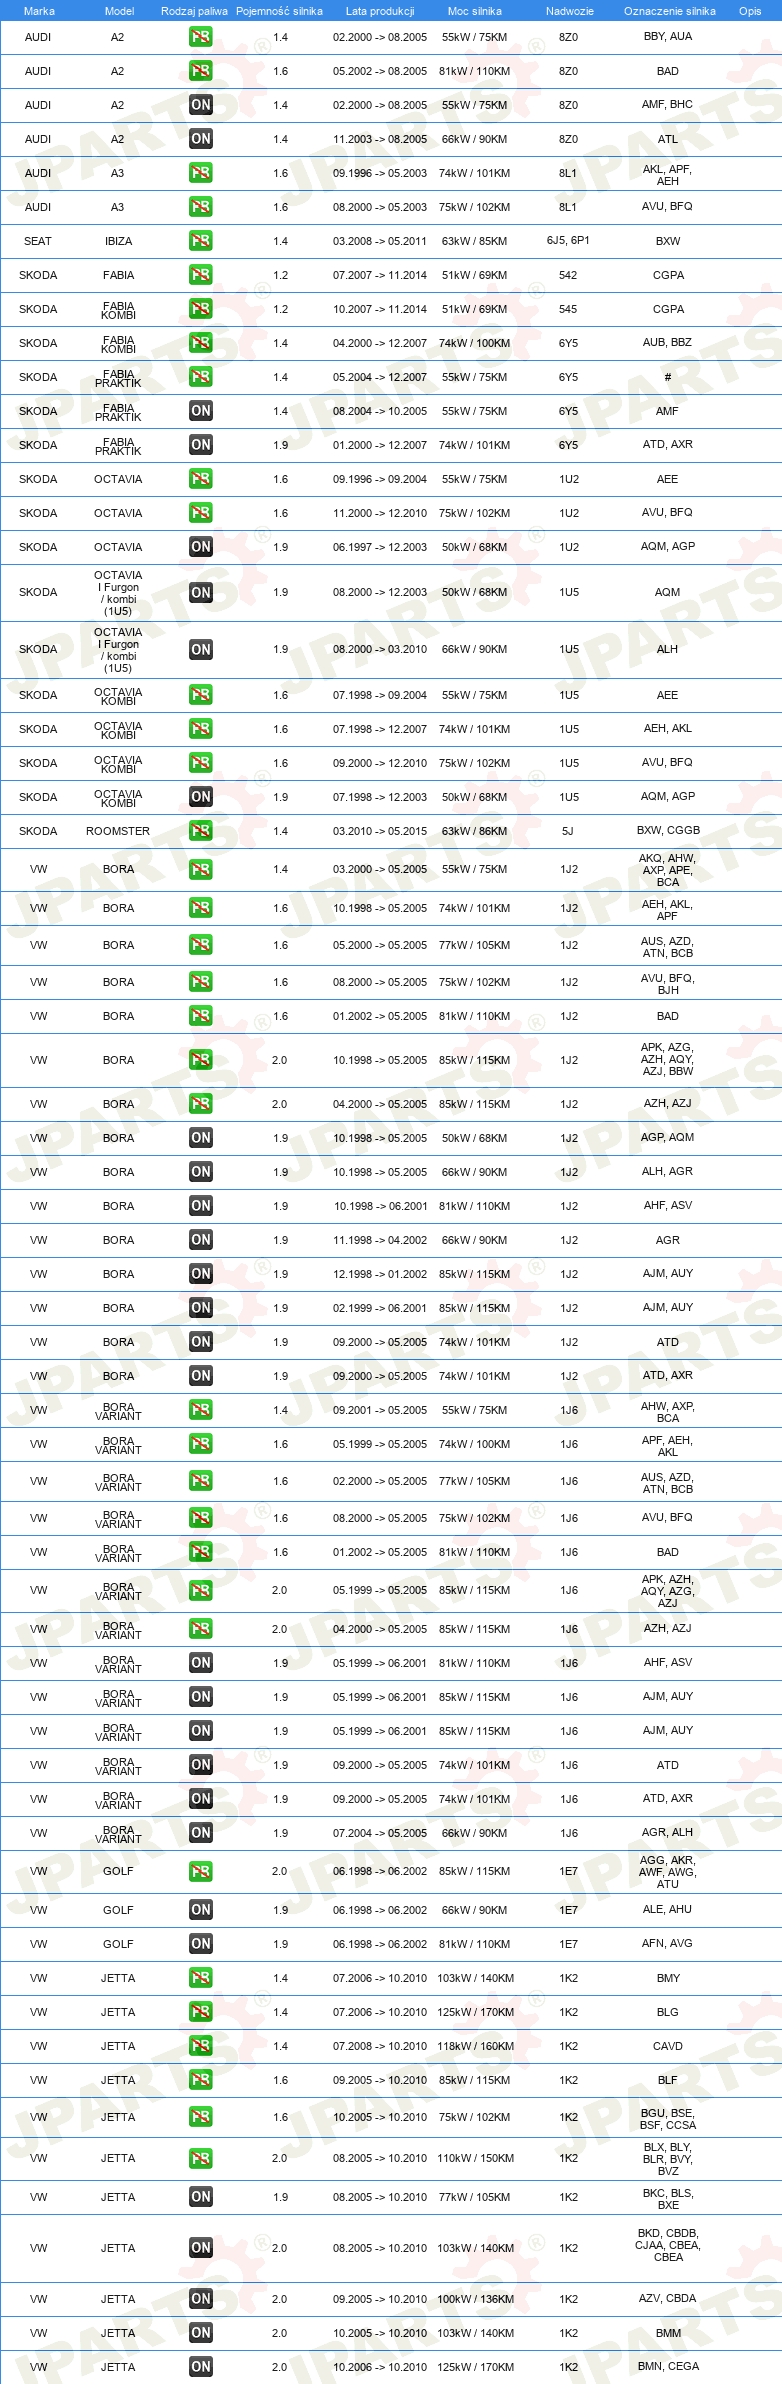The image size is (782, 2384).
Task: Click the diesel icon for VW BORA AHF, ASV
Action: pyautogui.click(x=200, y=1206)
